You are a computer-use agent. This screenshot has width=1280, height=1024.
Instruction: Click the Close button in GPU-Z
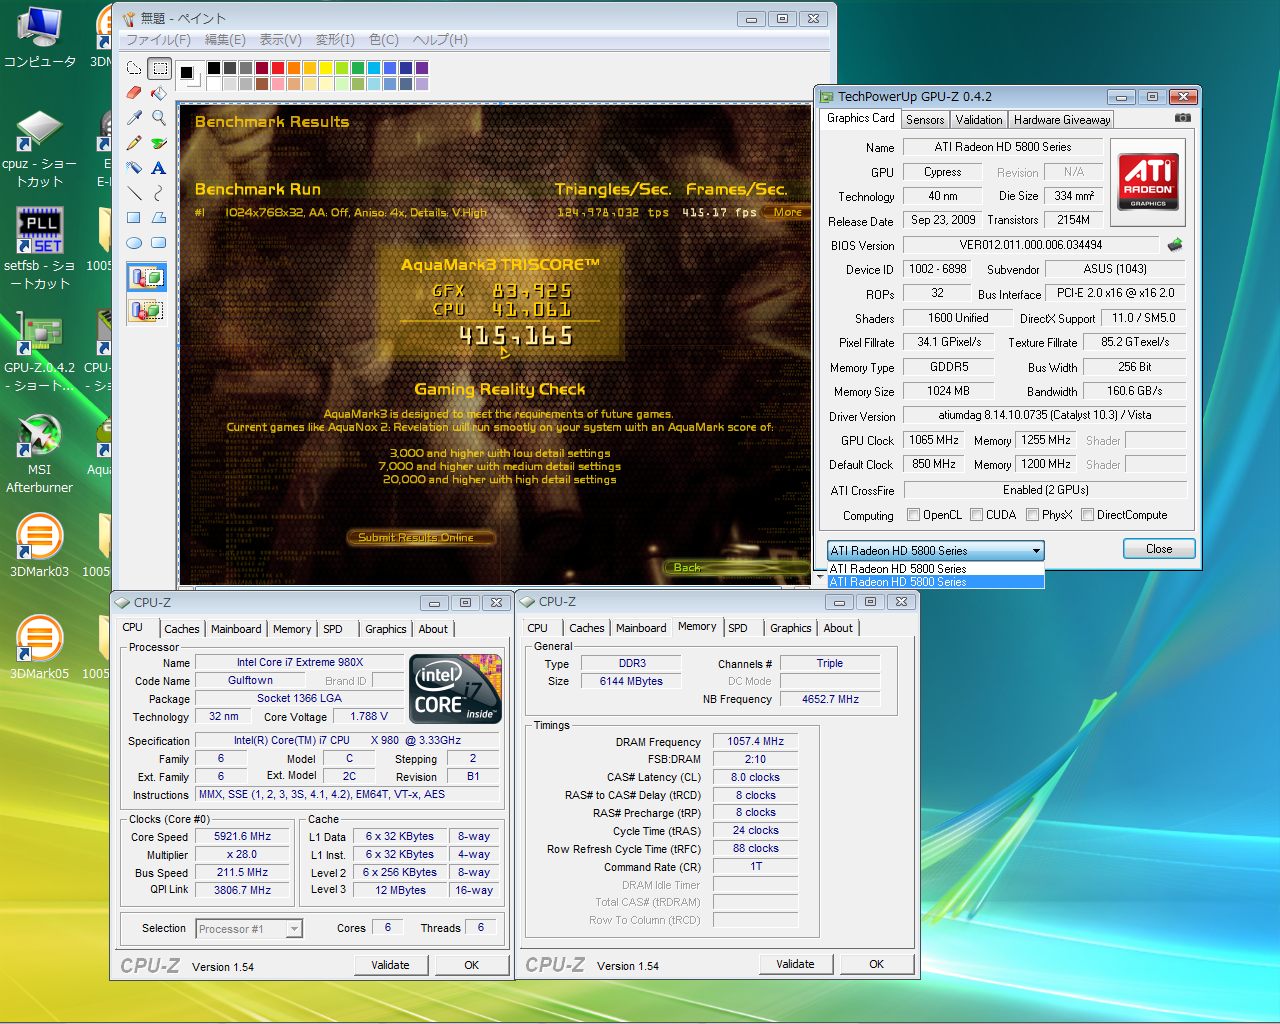click(1159, 549)
